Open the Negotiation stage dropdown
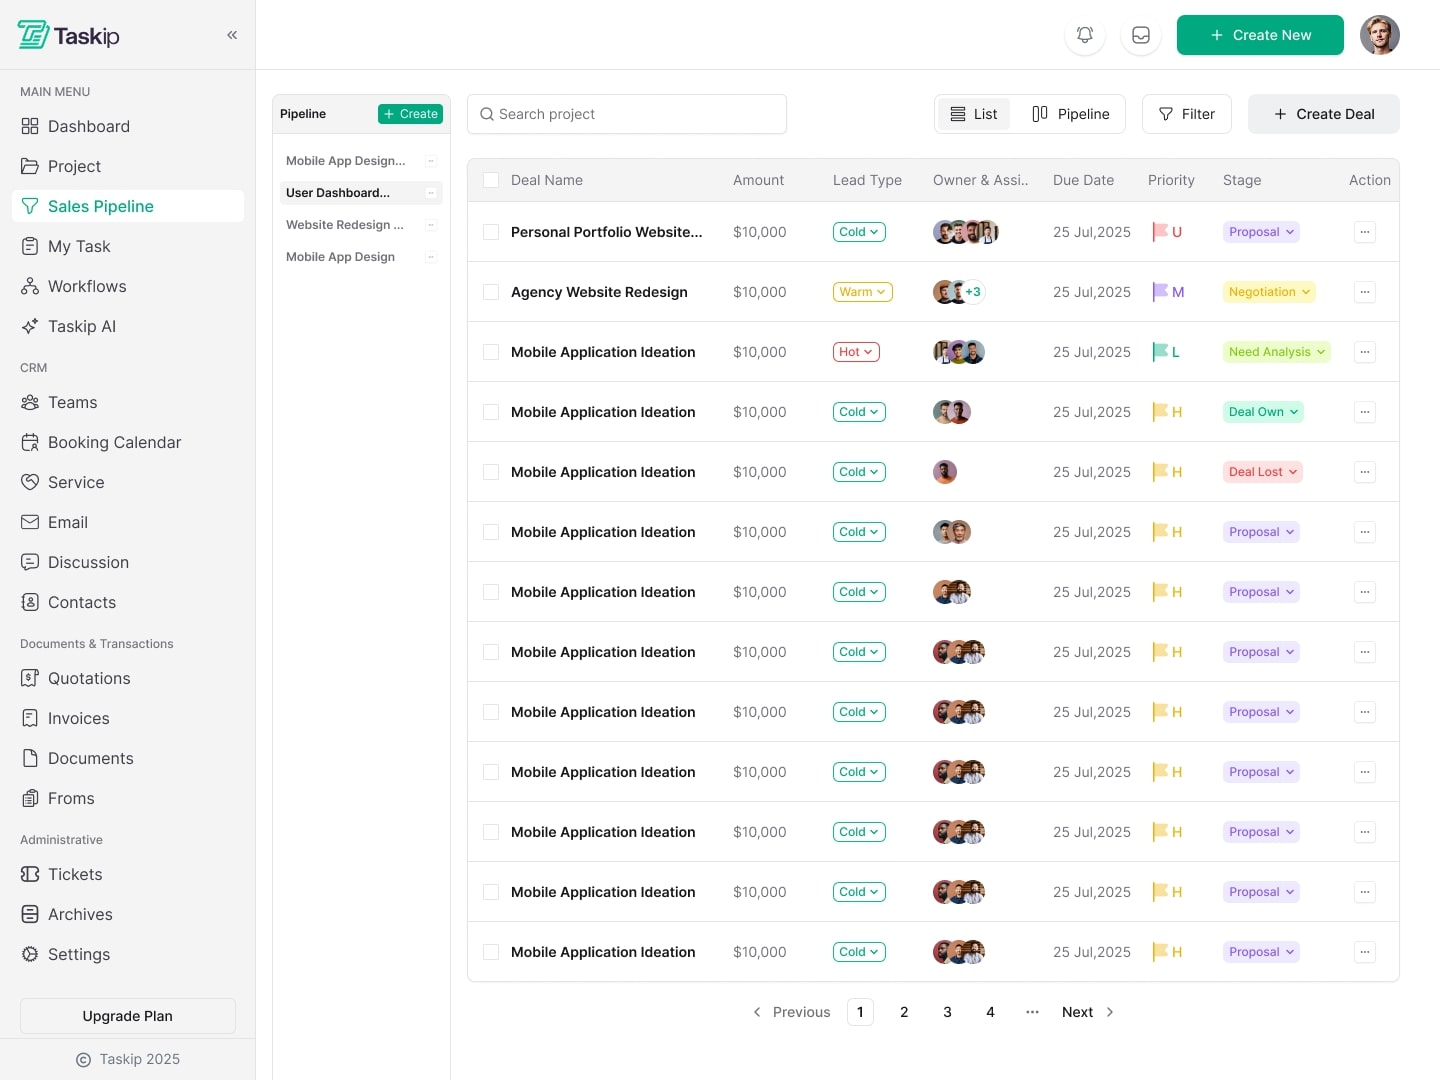1440x1080 pixels. click(1268, 292)
